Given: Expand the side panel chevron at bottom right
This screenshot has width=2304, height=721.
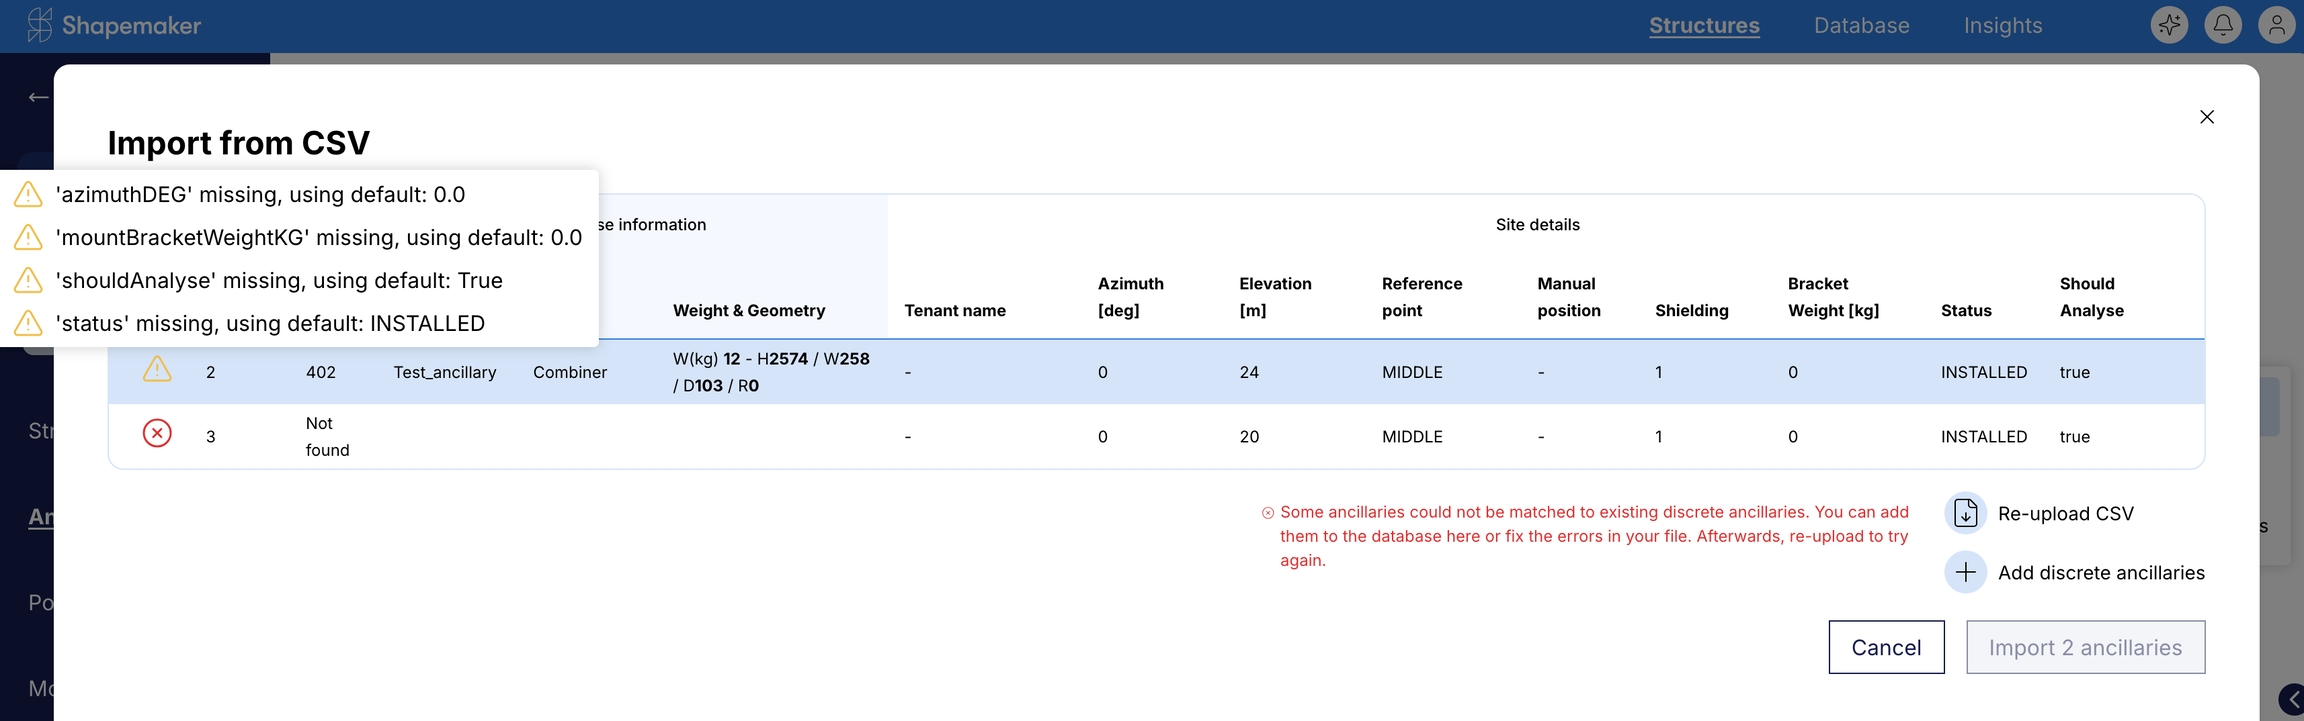Looking at the screenshot, I should pos(2290,699).
